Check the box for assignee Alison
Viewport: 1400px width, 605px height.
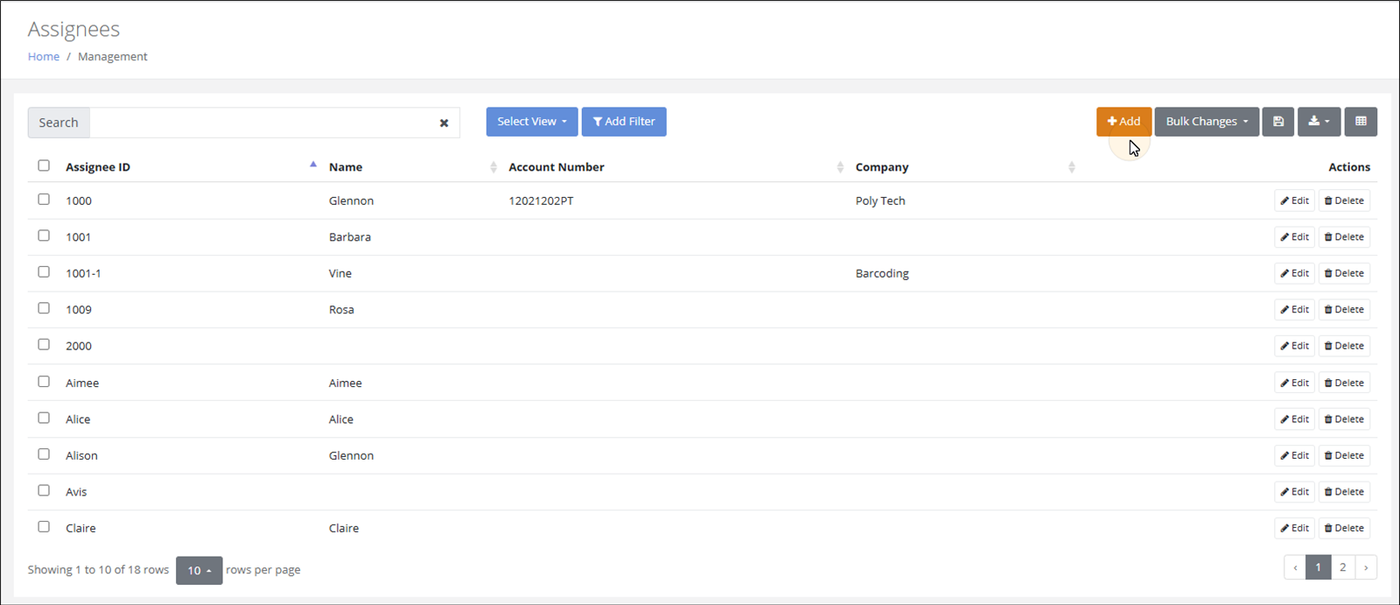pyautogui.click(x=44, y=454)
